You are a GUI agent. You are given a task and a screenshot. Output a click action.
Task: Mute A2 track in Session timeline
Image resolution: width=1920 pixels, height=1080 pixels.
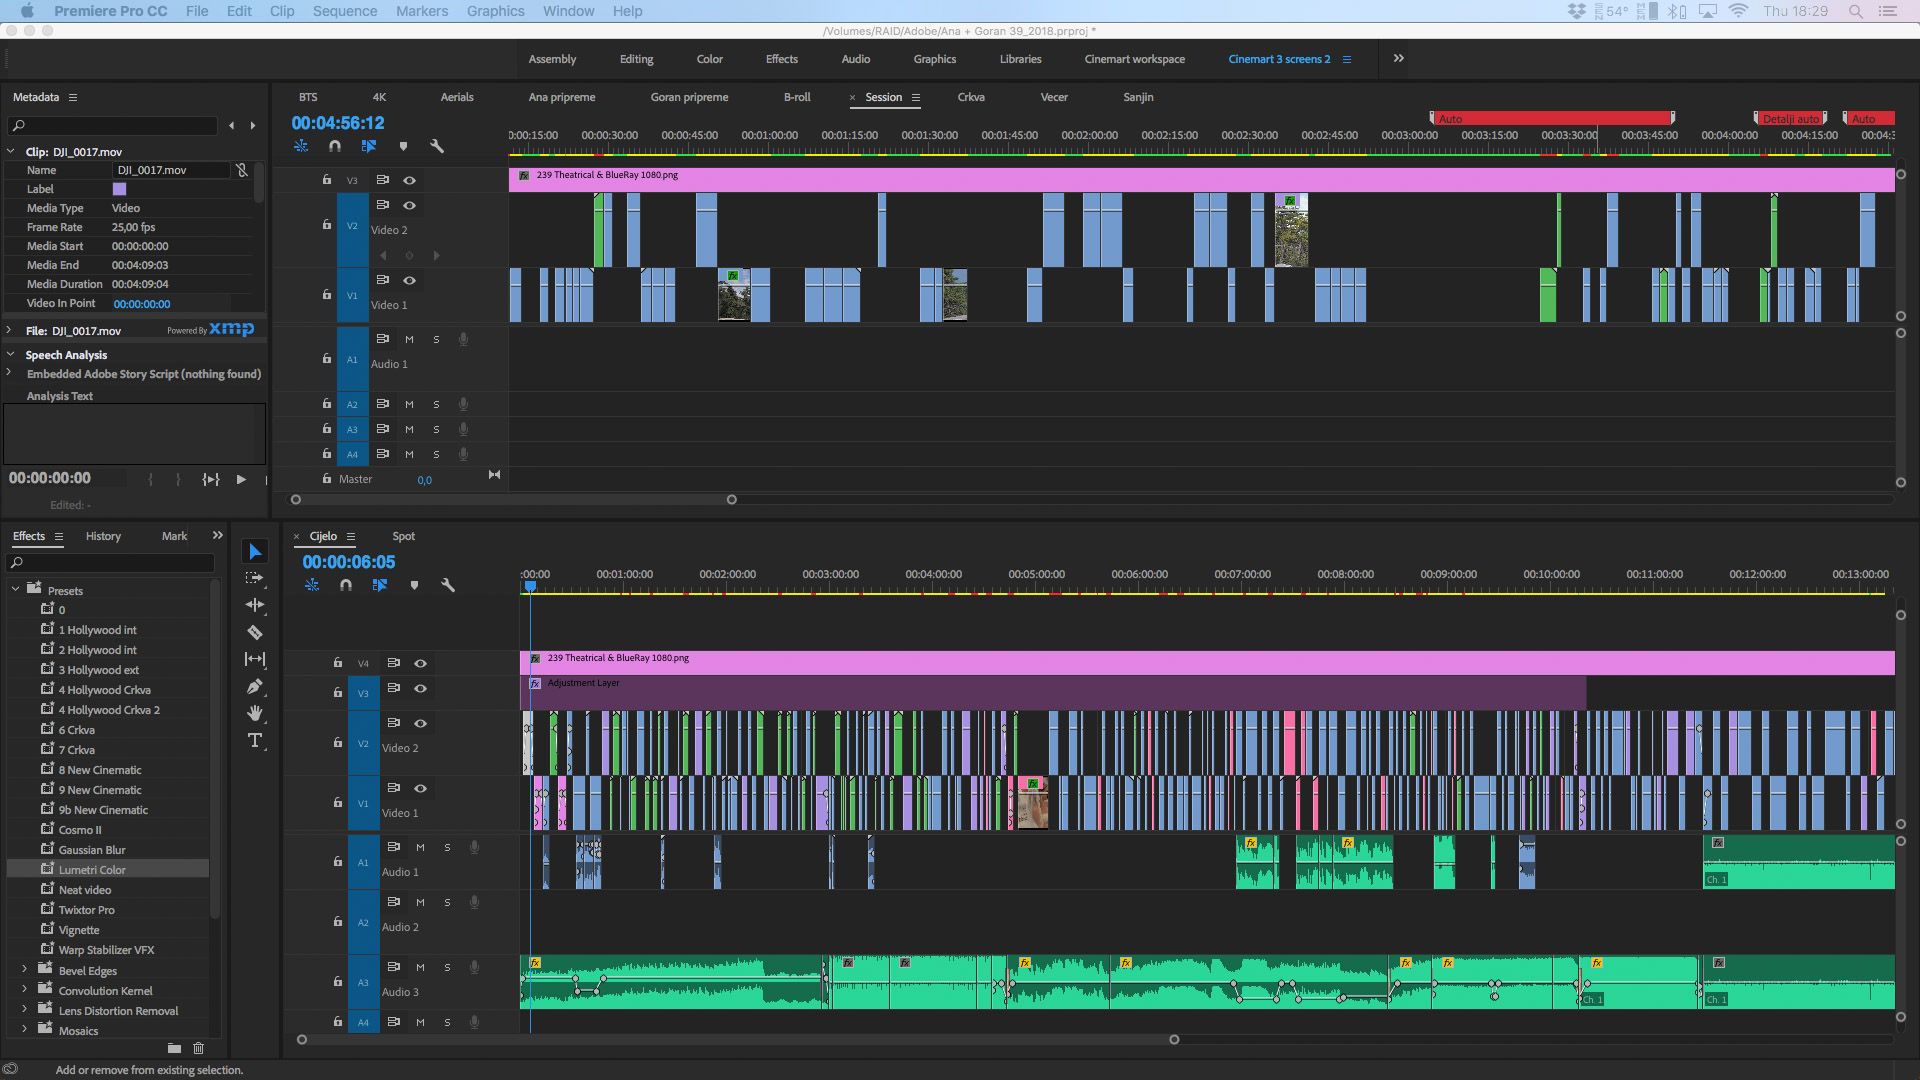pyautogui.click(x=409, y=404)
